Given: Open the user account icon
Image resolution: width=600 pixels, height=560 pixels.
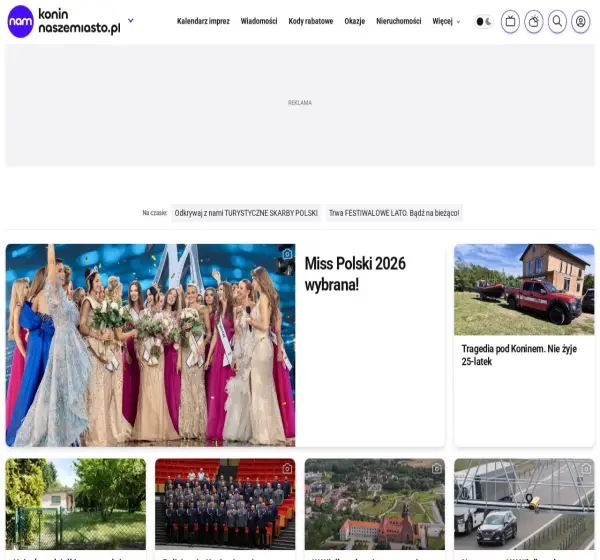Looking at the screenshot, I should point(581,21).
